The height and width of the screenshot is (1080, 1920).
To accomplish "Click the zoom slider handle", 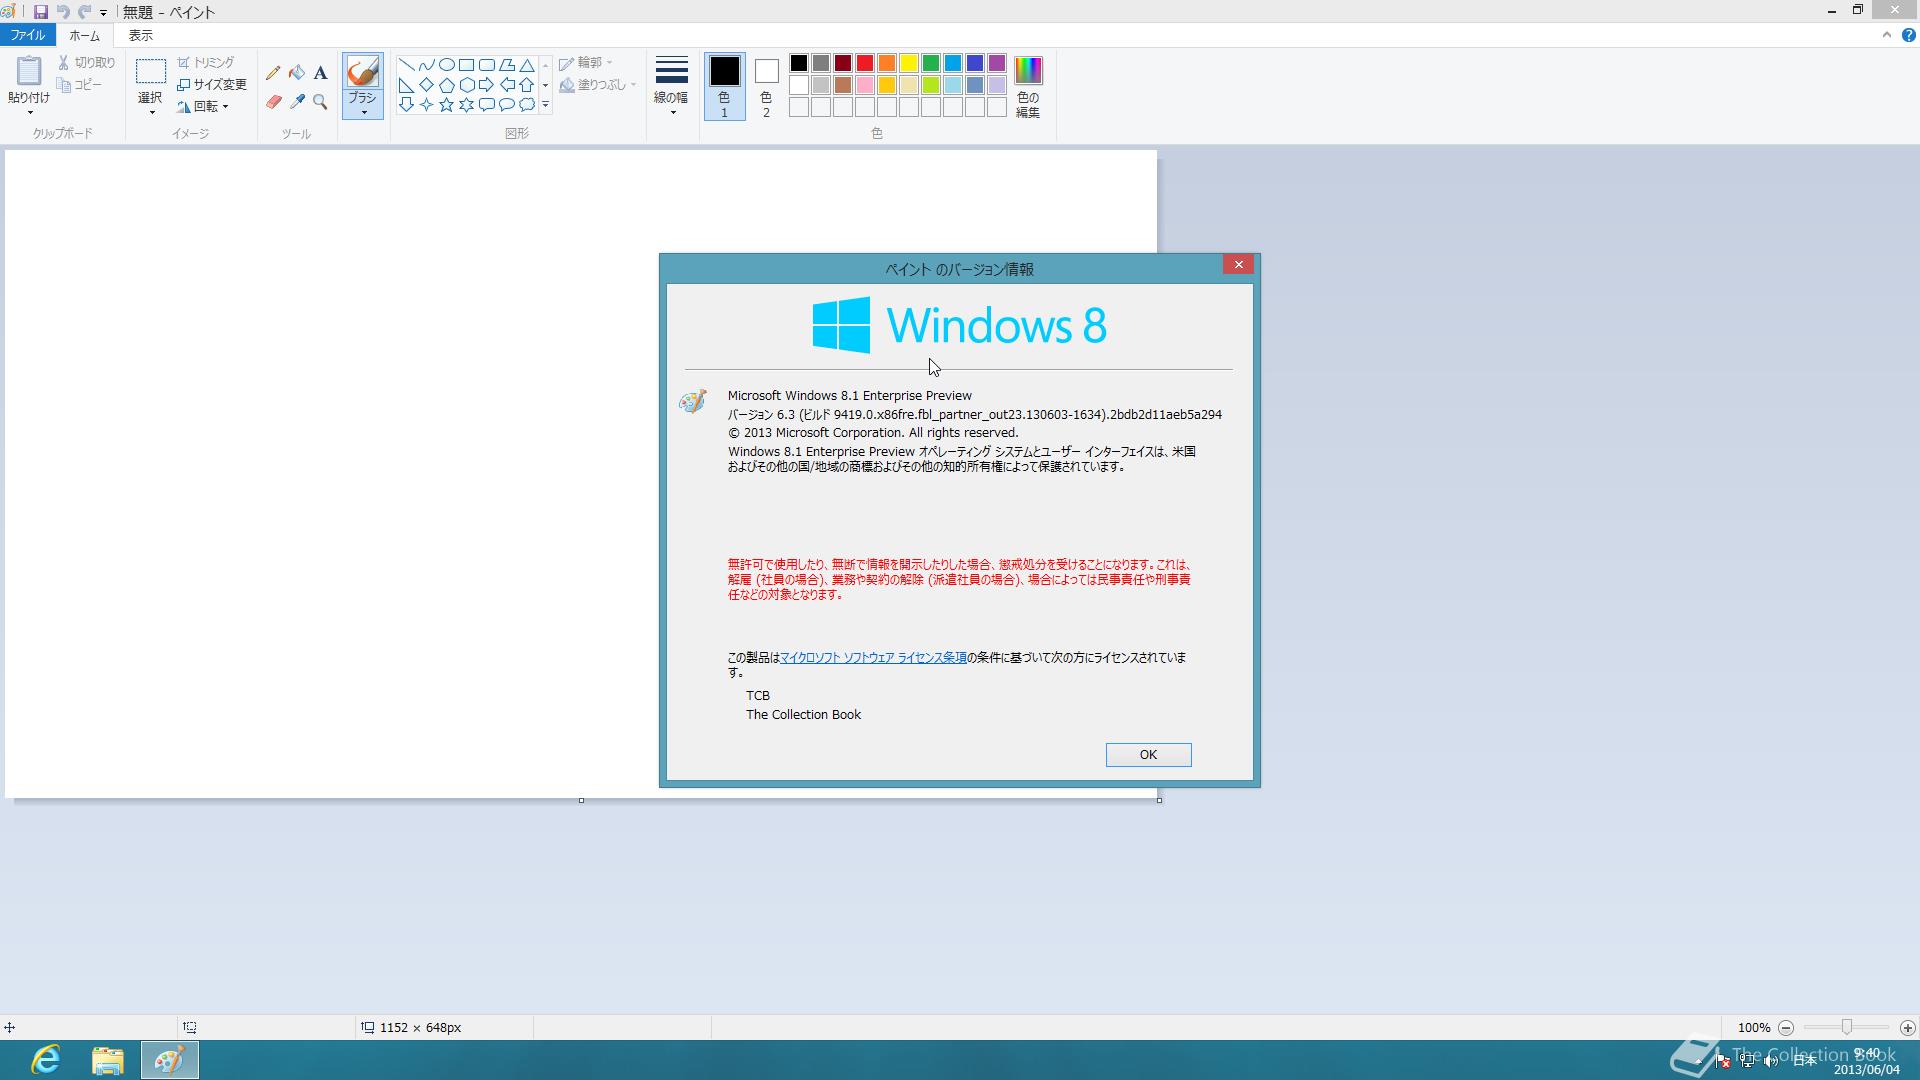I will pos(1846,1027).
